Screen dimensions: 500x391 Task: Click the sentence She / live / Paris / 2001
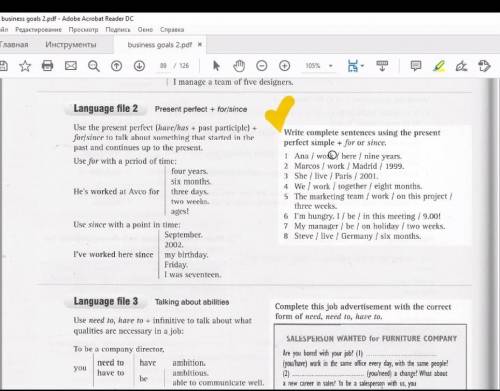[336, 176]
